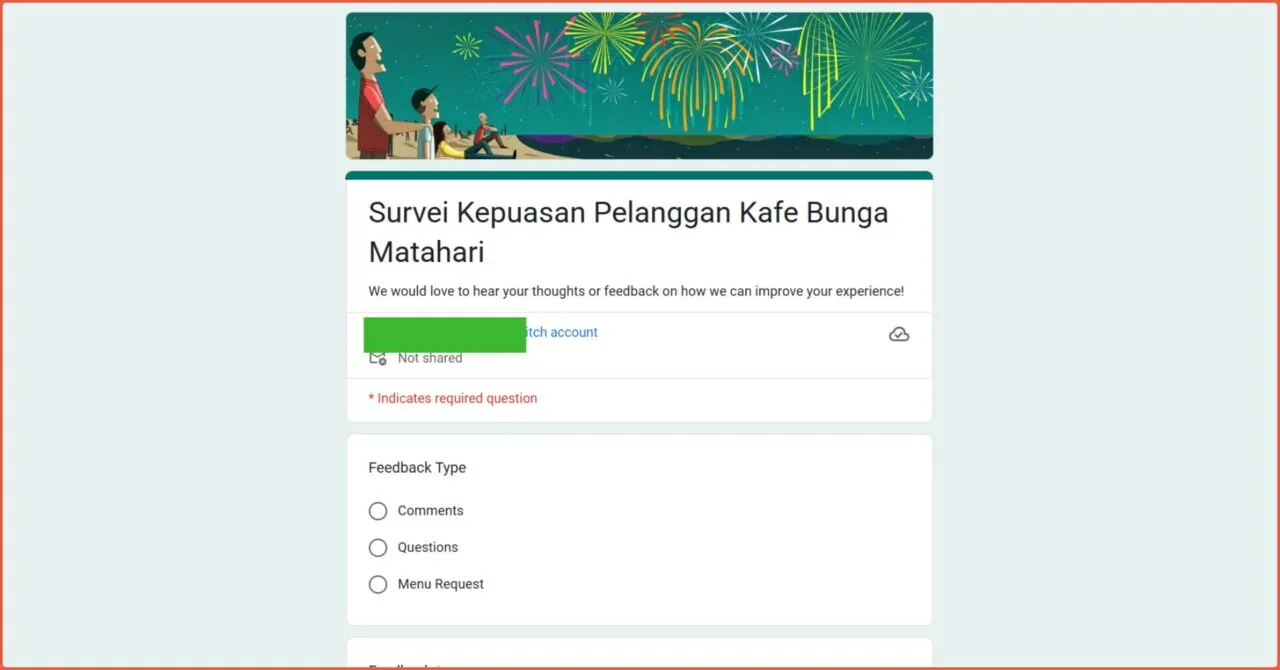Viewport: 1280px width, 670px height.
Task: Click the "Not shared" envelope icon
Action: click(x=377, y=357)
